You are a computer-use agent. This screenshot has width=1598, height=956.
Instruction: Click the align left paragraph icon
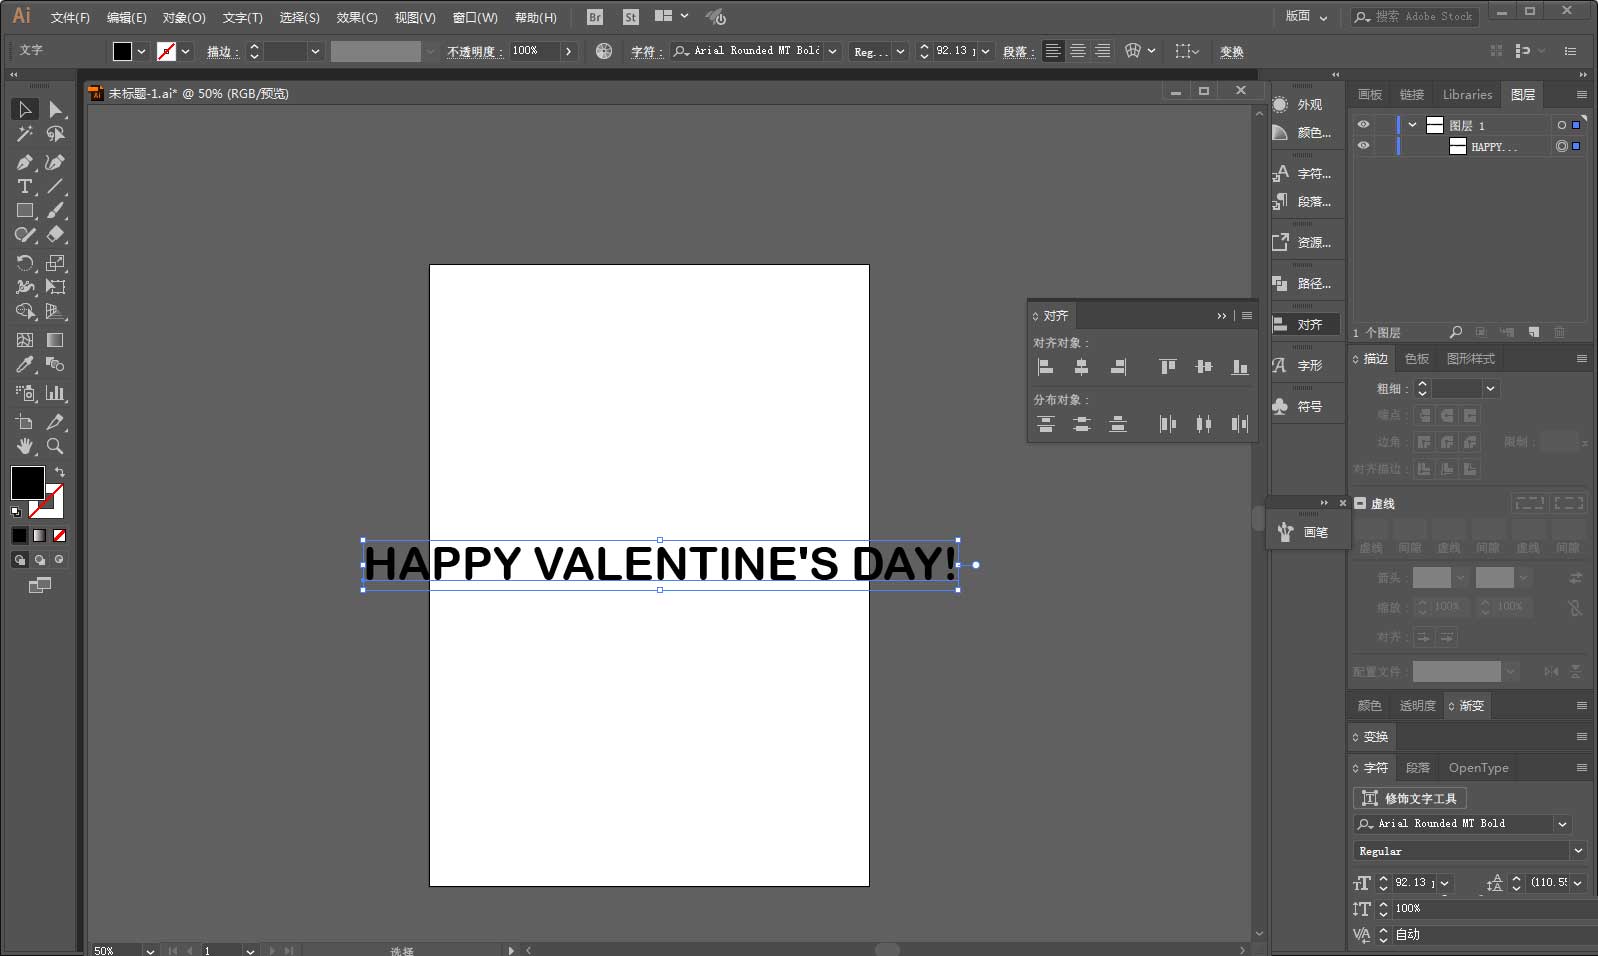pos(1053,51)
